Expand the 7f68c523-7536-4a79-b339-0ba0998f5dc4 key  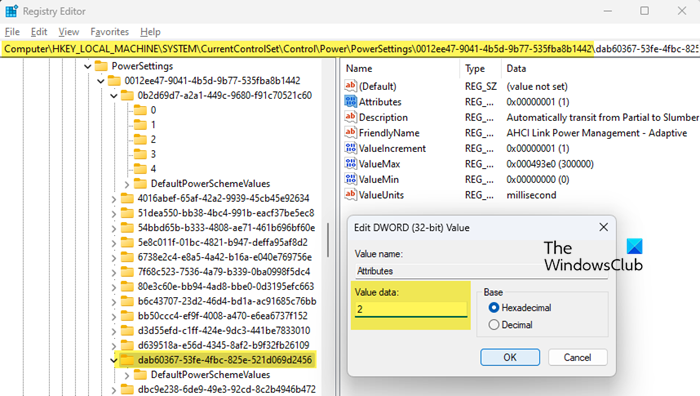click(114, 273)
